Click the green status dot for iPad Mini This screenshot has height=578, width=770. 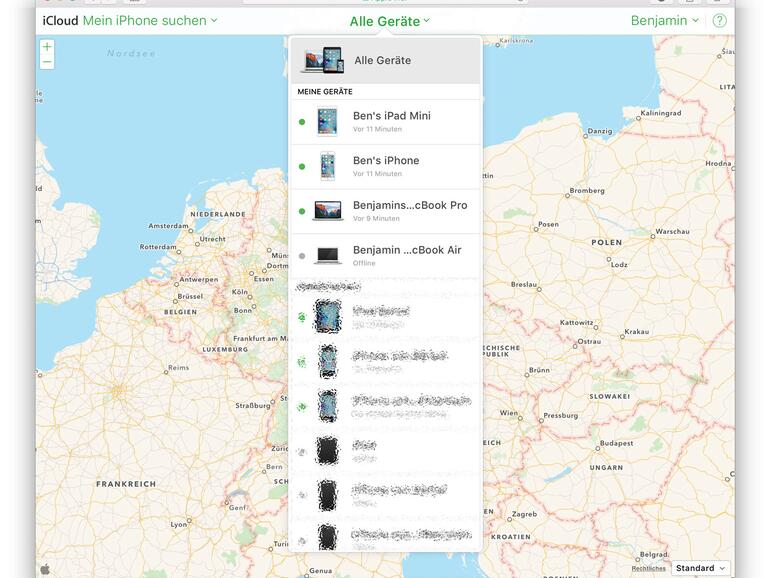[x=302, y=122]
